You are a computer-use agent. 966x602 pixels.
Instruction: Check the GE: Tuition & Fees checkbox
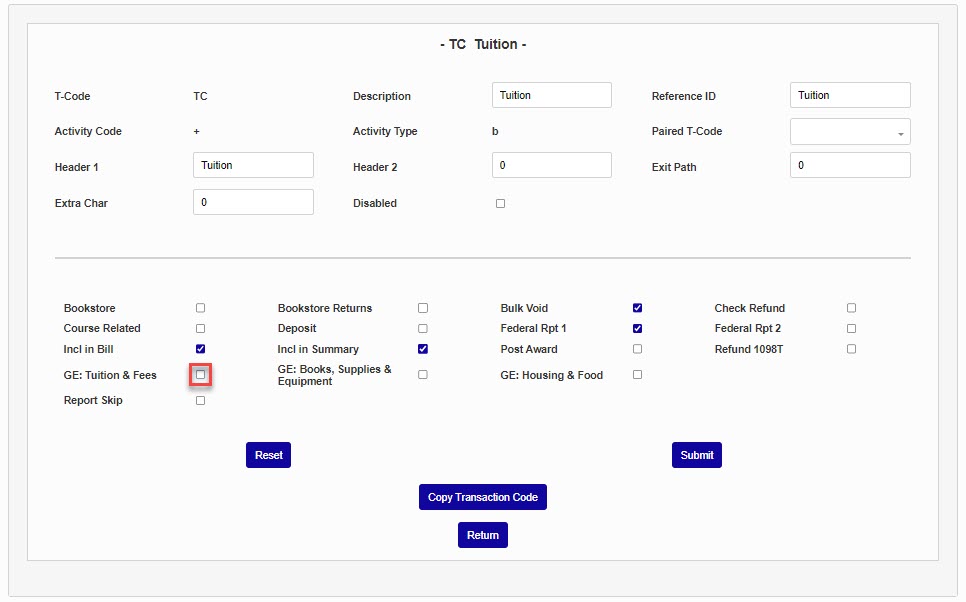pos(201,375)
